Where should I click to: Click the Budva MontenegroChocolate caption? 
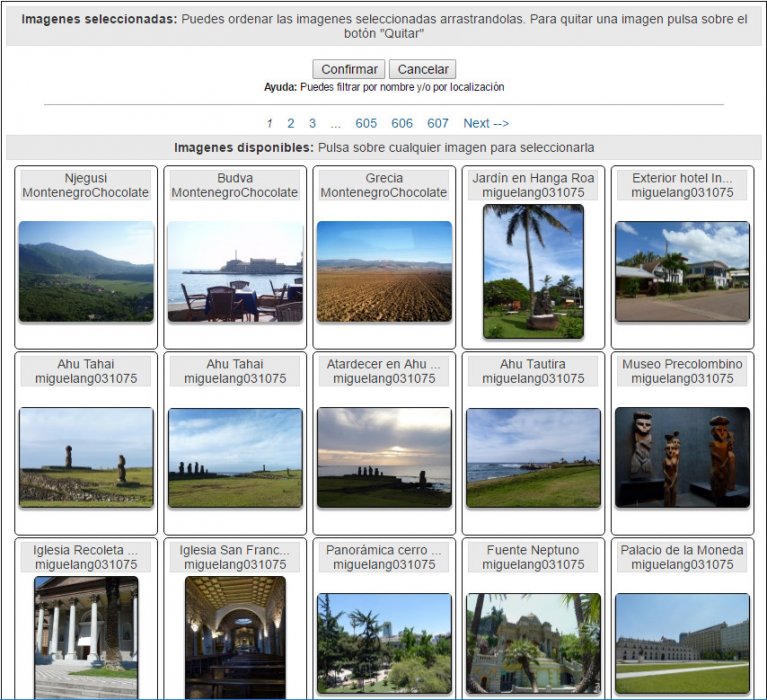point(235,185)
